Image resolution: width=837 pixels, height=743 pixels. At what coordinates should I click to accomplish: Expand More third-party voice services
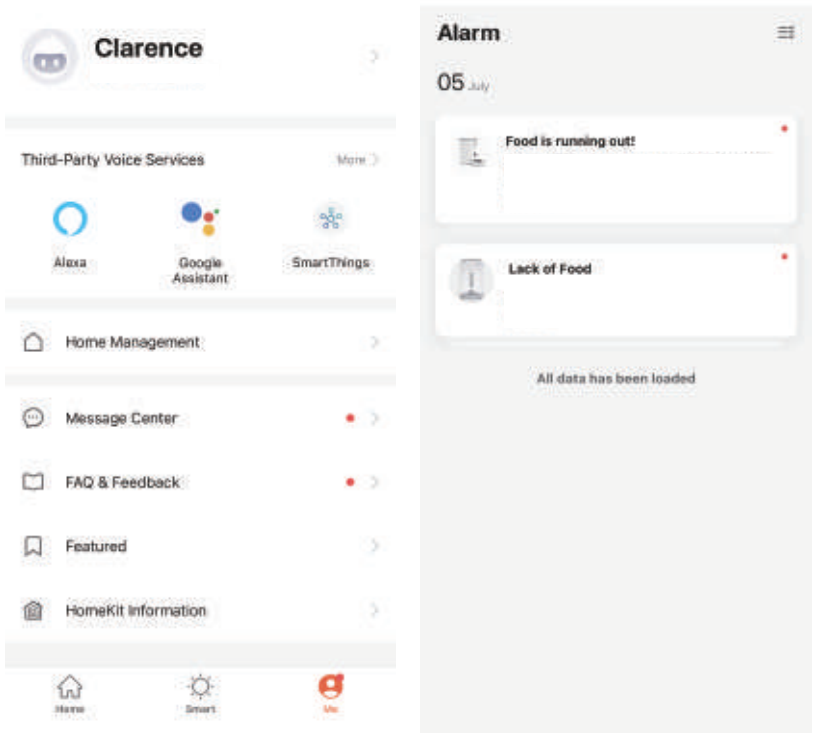coord(357,160)
